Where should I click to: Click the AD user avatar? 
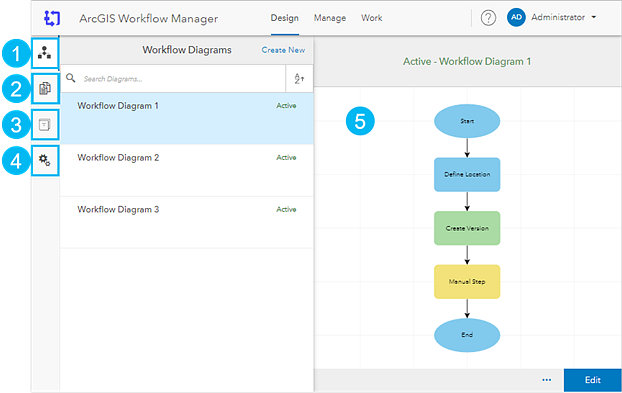pos(516,17)
